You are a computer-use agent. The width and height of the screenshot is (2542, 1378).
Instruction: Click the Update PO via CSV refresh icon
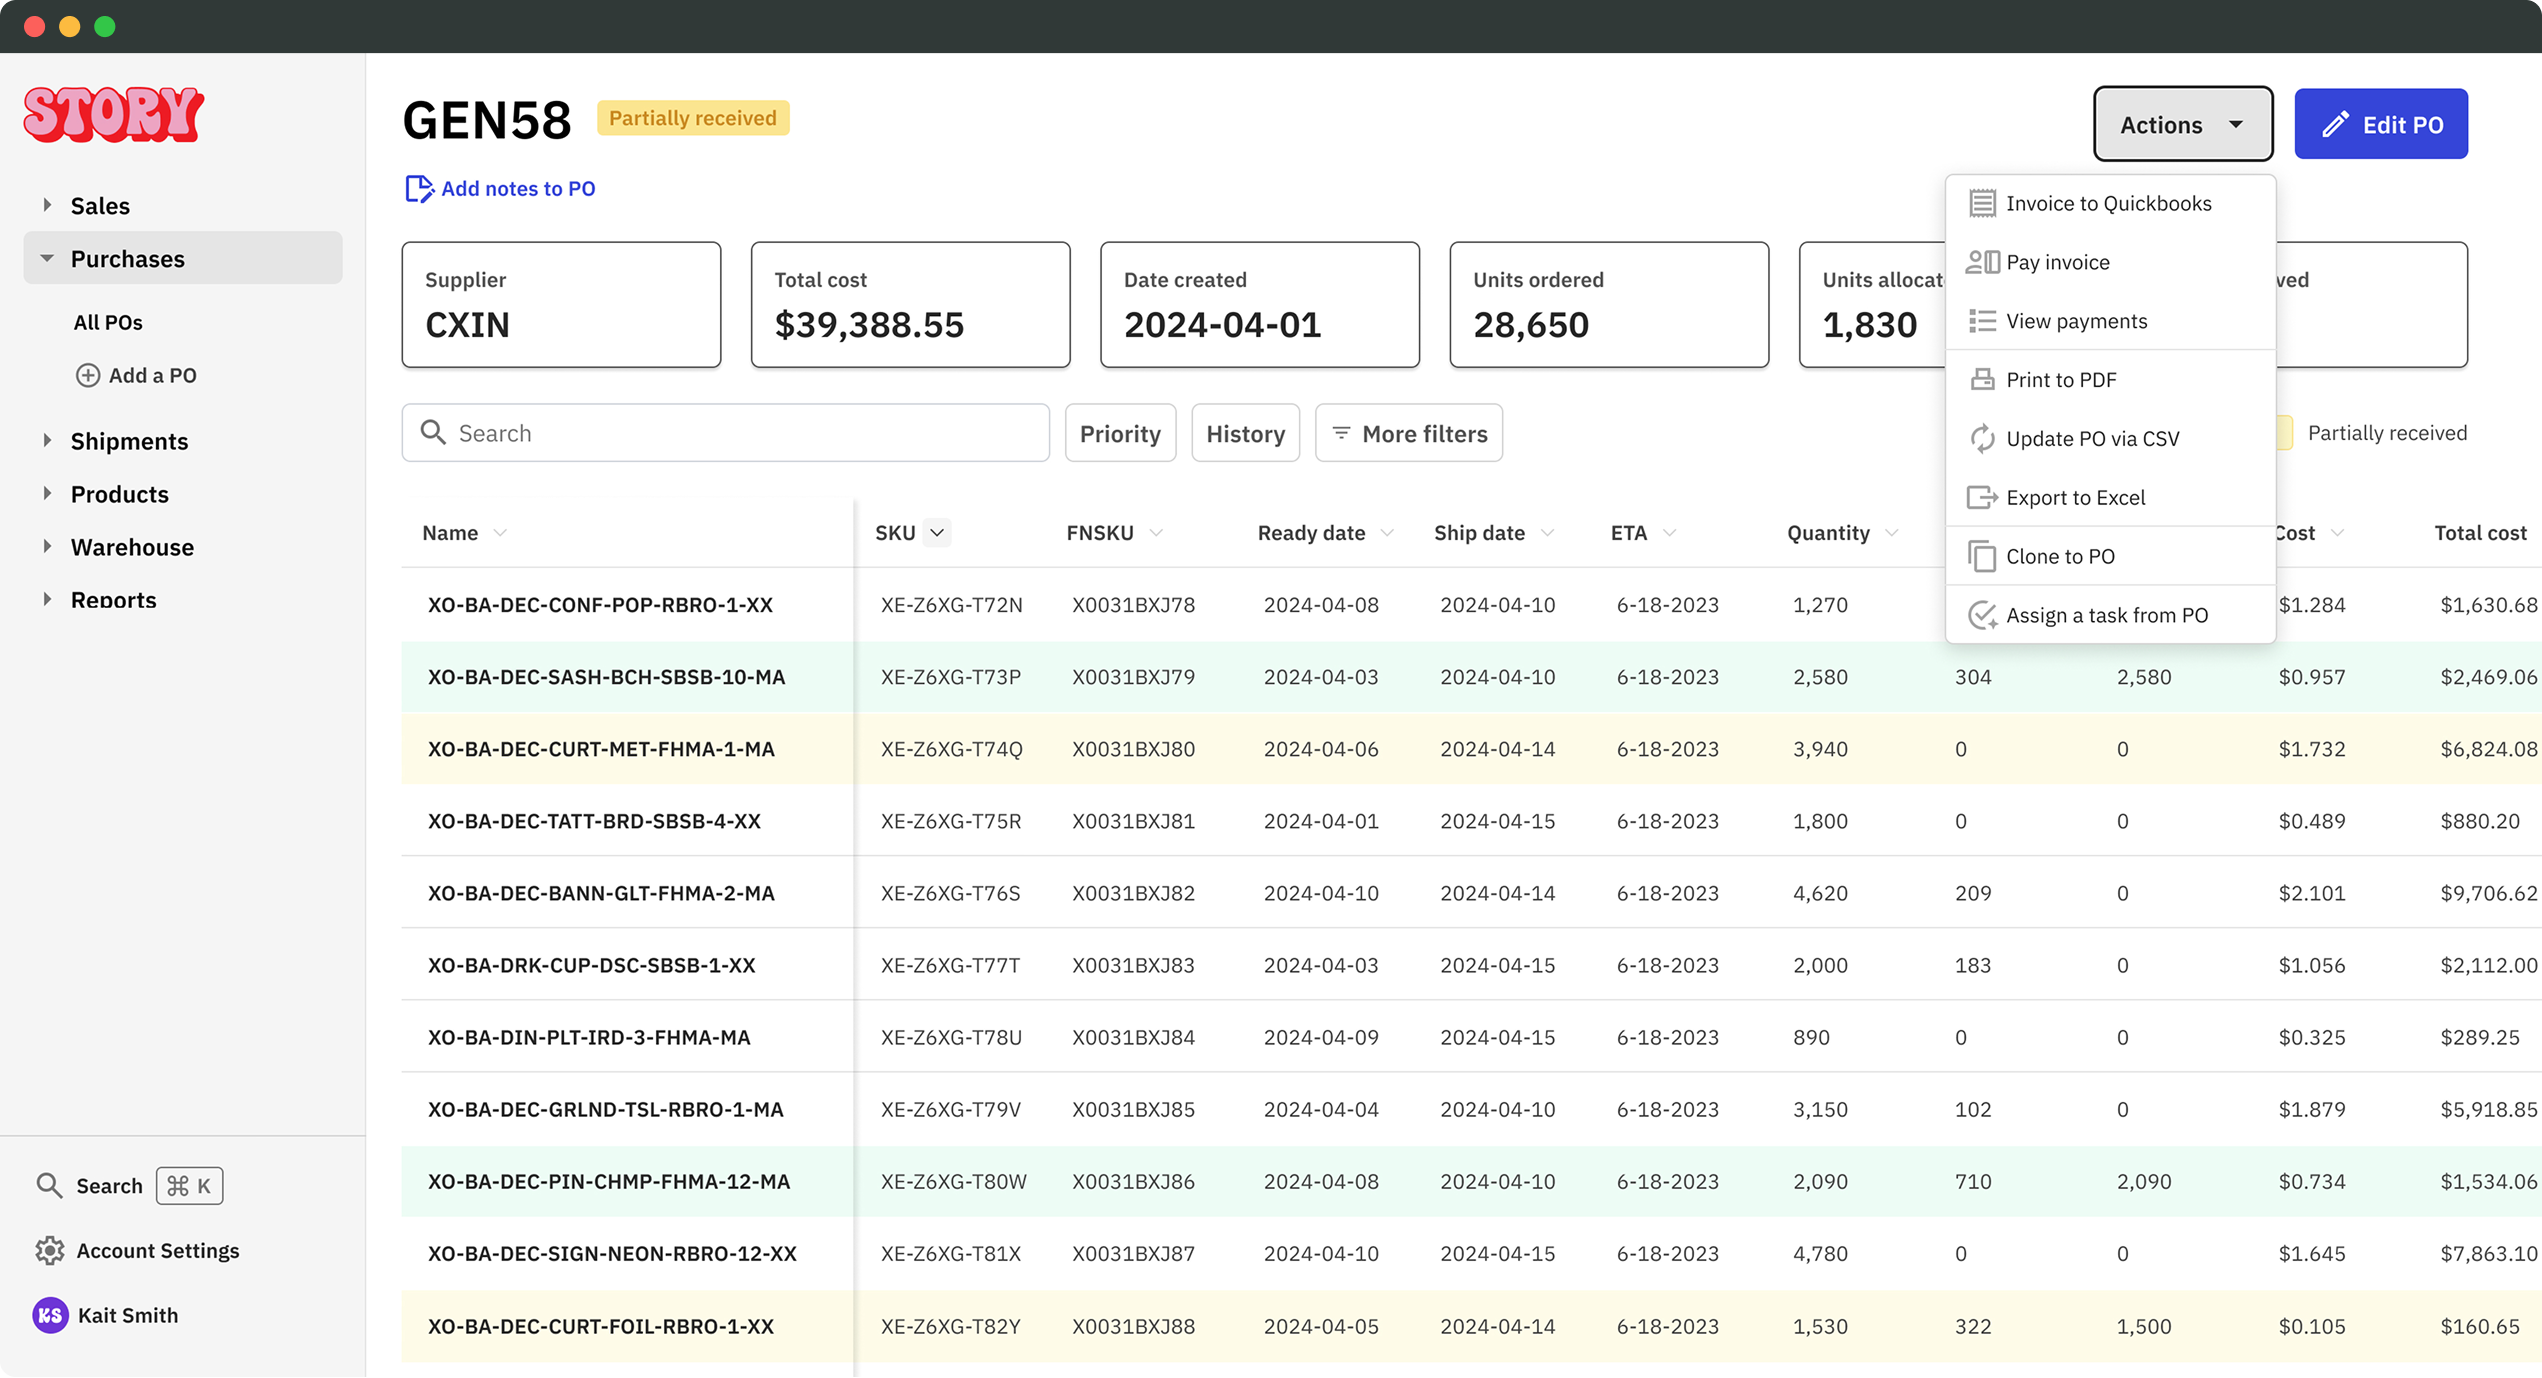(x=1982, y=438)
